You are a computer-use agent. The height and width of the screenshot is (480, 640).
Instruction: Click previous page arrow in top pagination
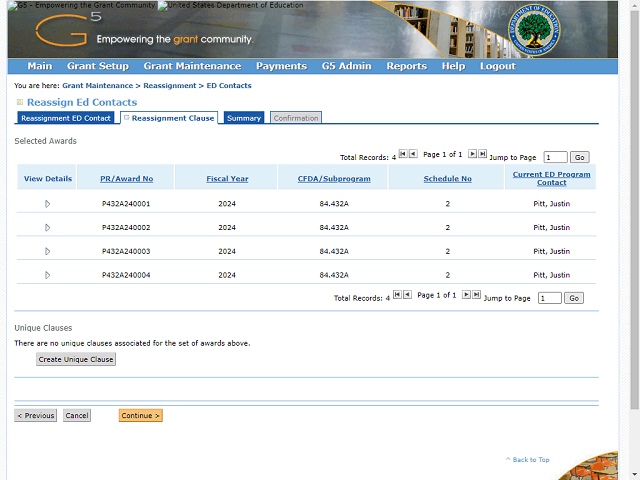pos(413,155)
